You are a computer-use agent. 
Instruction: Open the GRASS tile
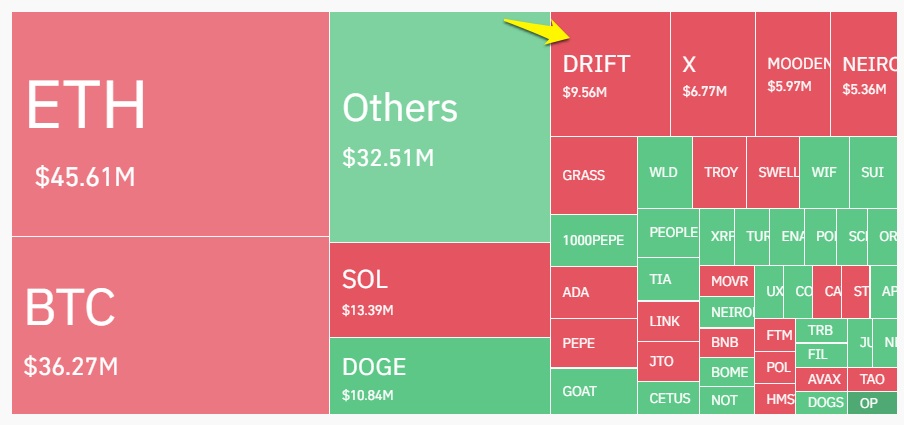(594, 175)
